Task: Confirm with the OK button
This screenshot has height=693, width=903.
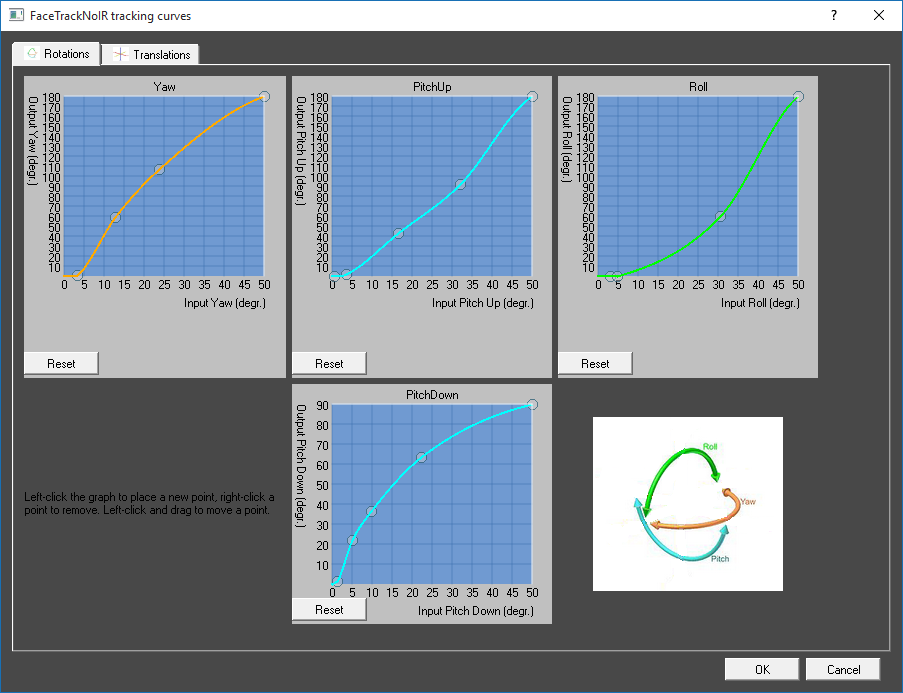Action: 762,669
